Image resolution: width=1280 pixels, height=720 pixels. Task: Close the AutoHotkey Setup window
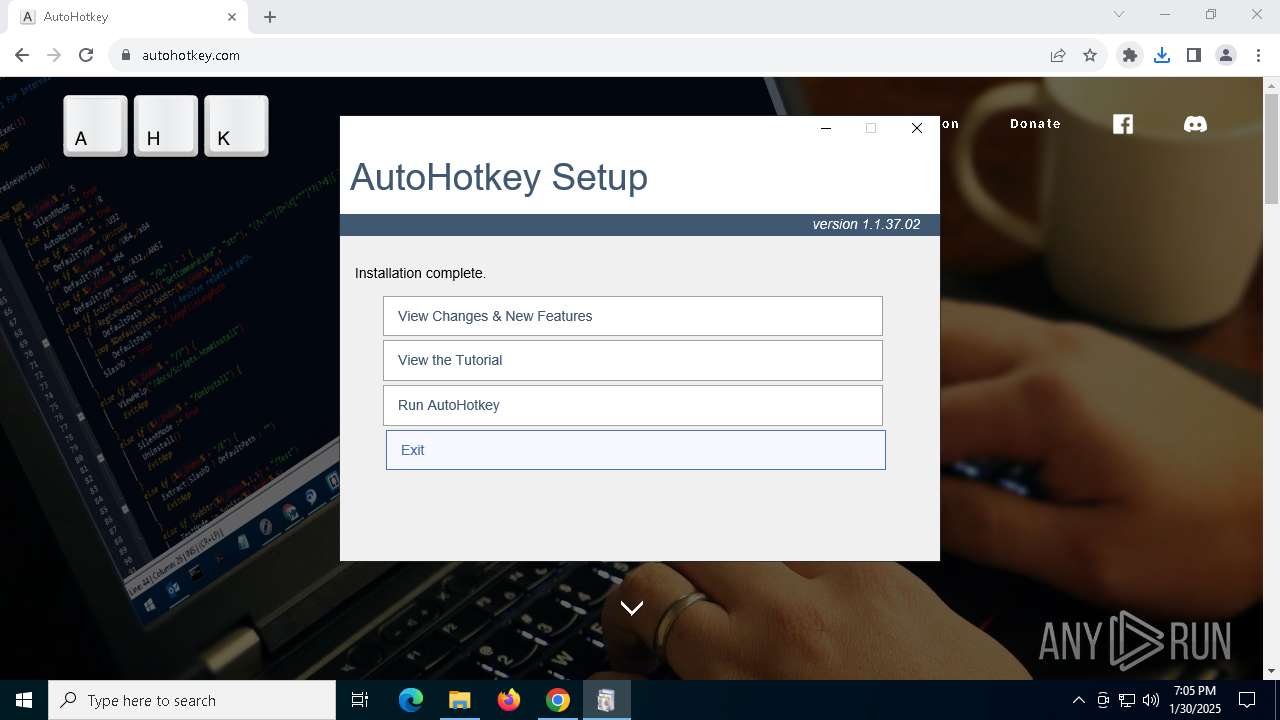tap(916, 128)
